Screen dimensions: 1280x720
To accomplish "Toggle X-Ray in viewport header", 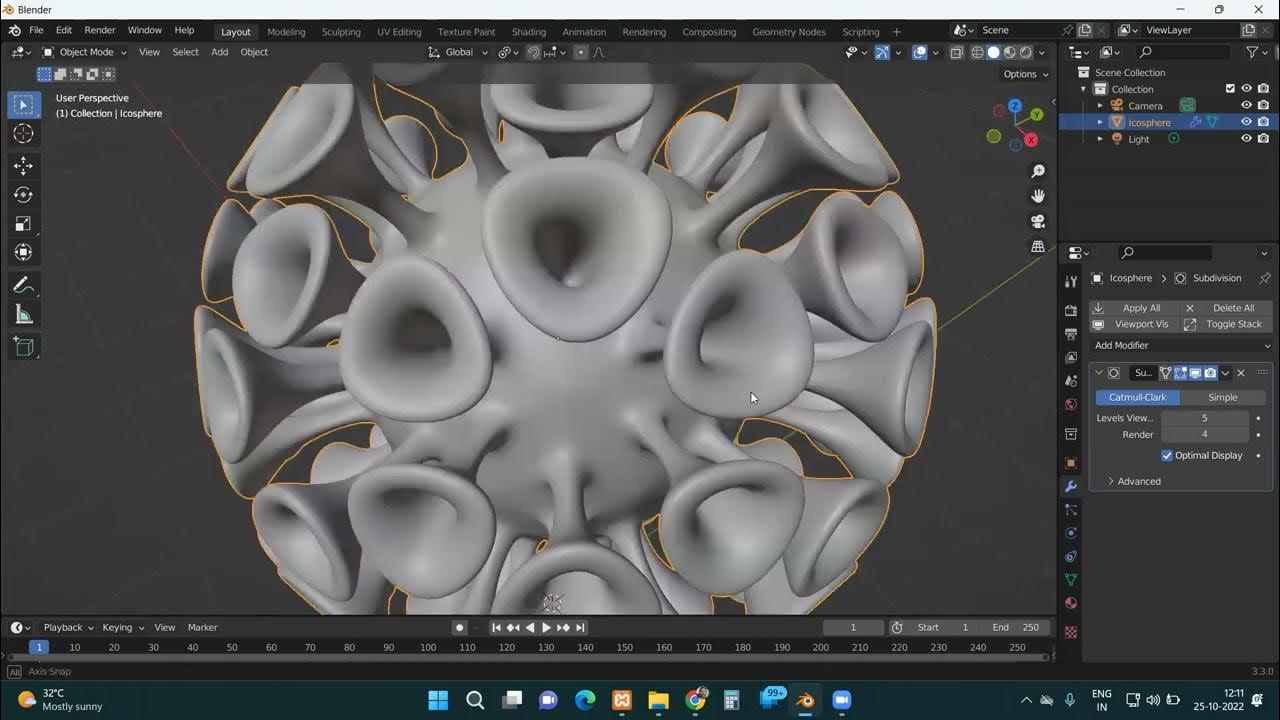I will 956,52.
